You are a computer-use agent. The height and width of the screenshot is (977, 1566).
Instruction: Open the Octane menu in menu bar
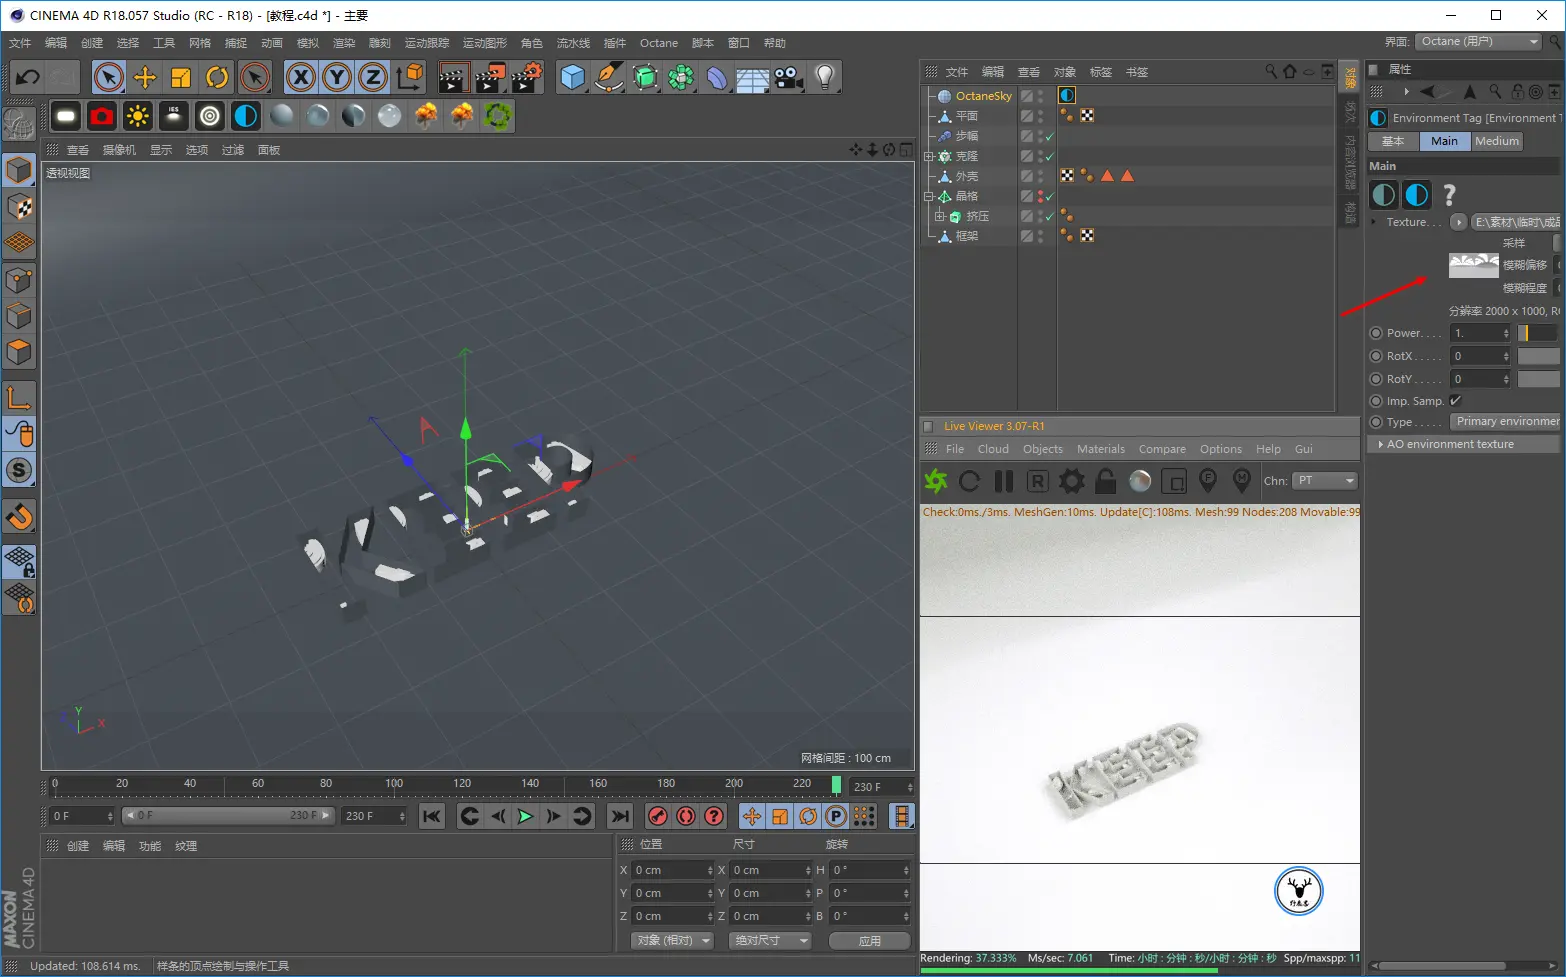click(x=658, y=43)
